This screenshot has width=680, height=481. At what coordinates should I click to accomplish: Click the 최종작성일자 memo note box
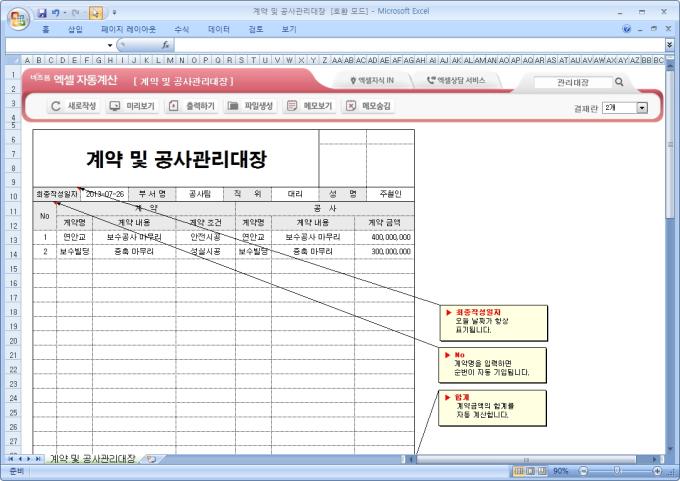click(494, 323)
